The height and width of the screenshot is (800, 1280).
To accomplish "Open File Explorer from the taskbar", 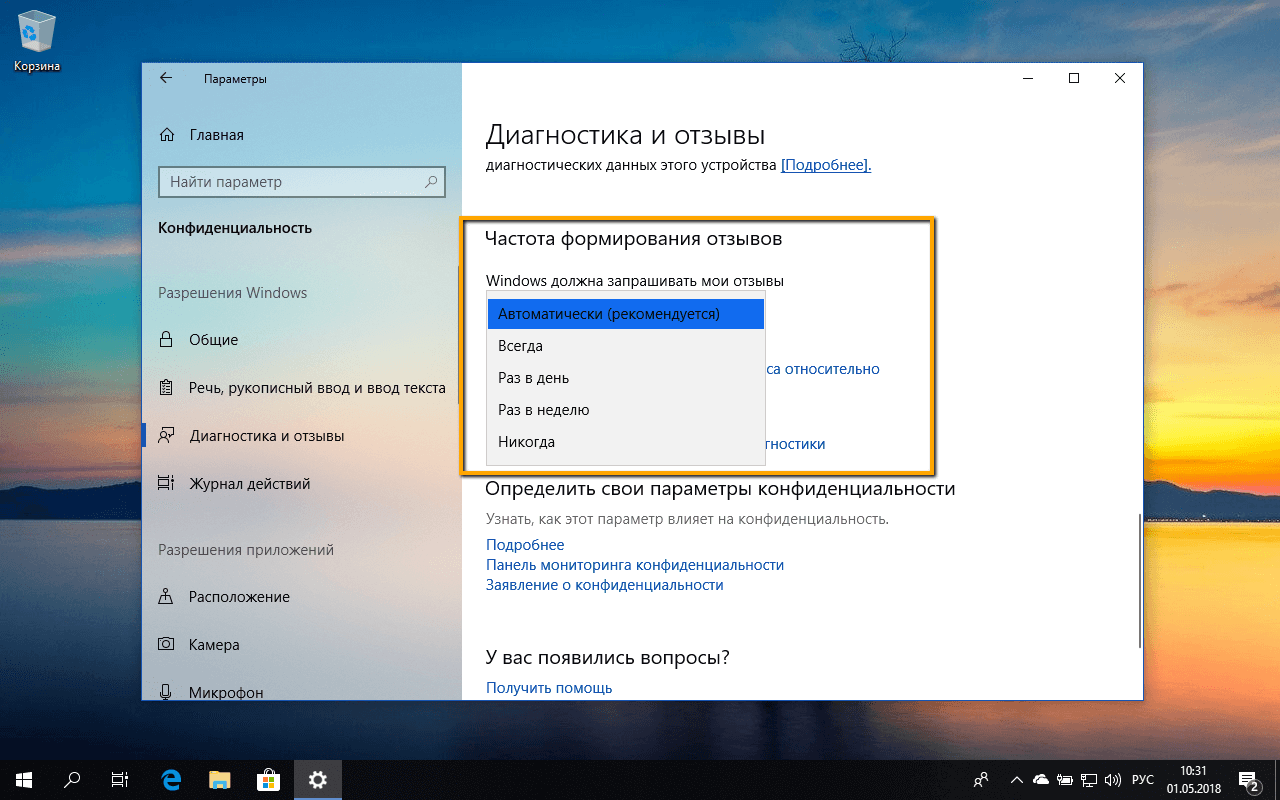I will [x=220, y=780].
